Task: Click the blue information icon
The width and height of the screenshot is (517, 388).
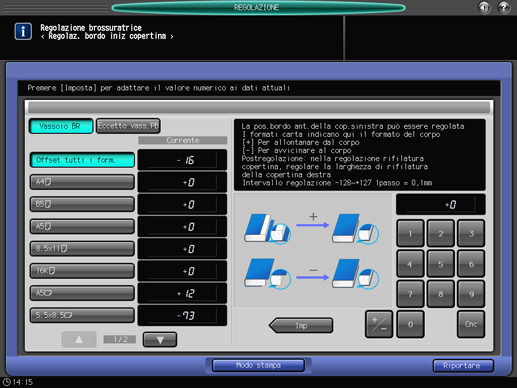Action: pos(23,31)
